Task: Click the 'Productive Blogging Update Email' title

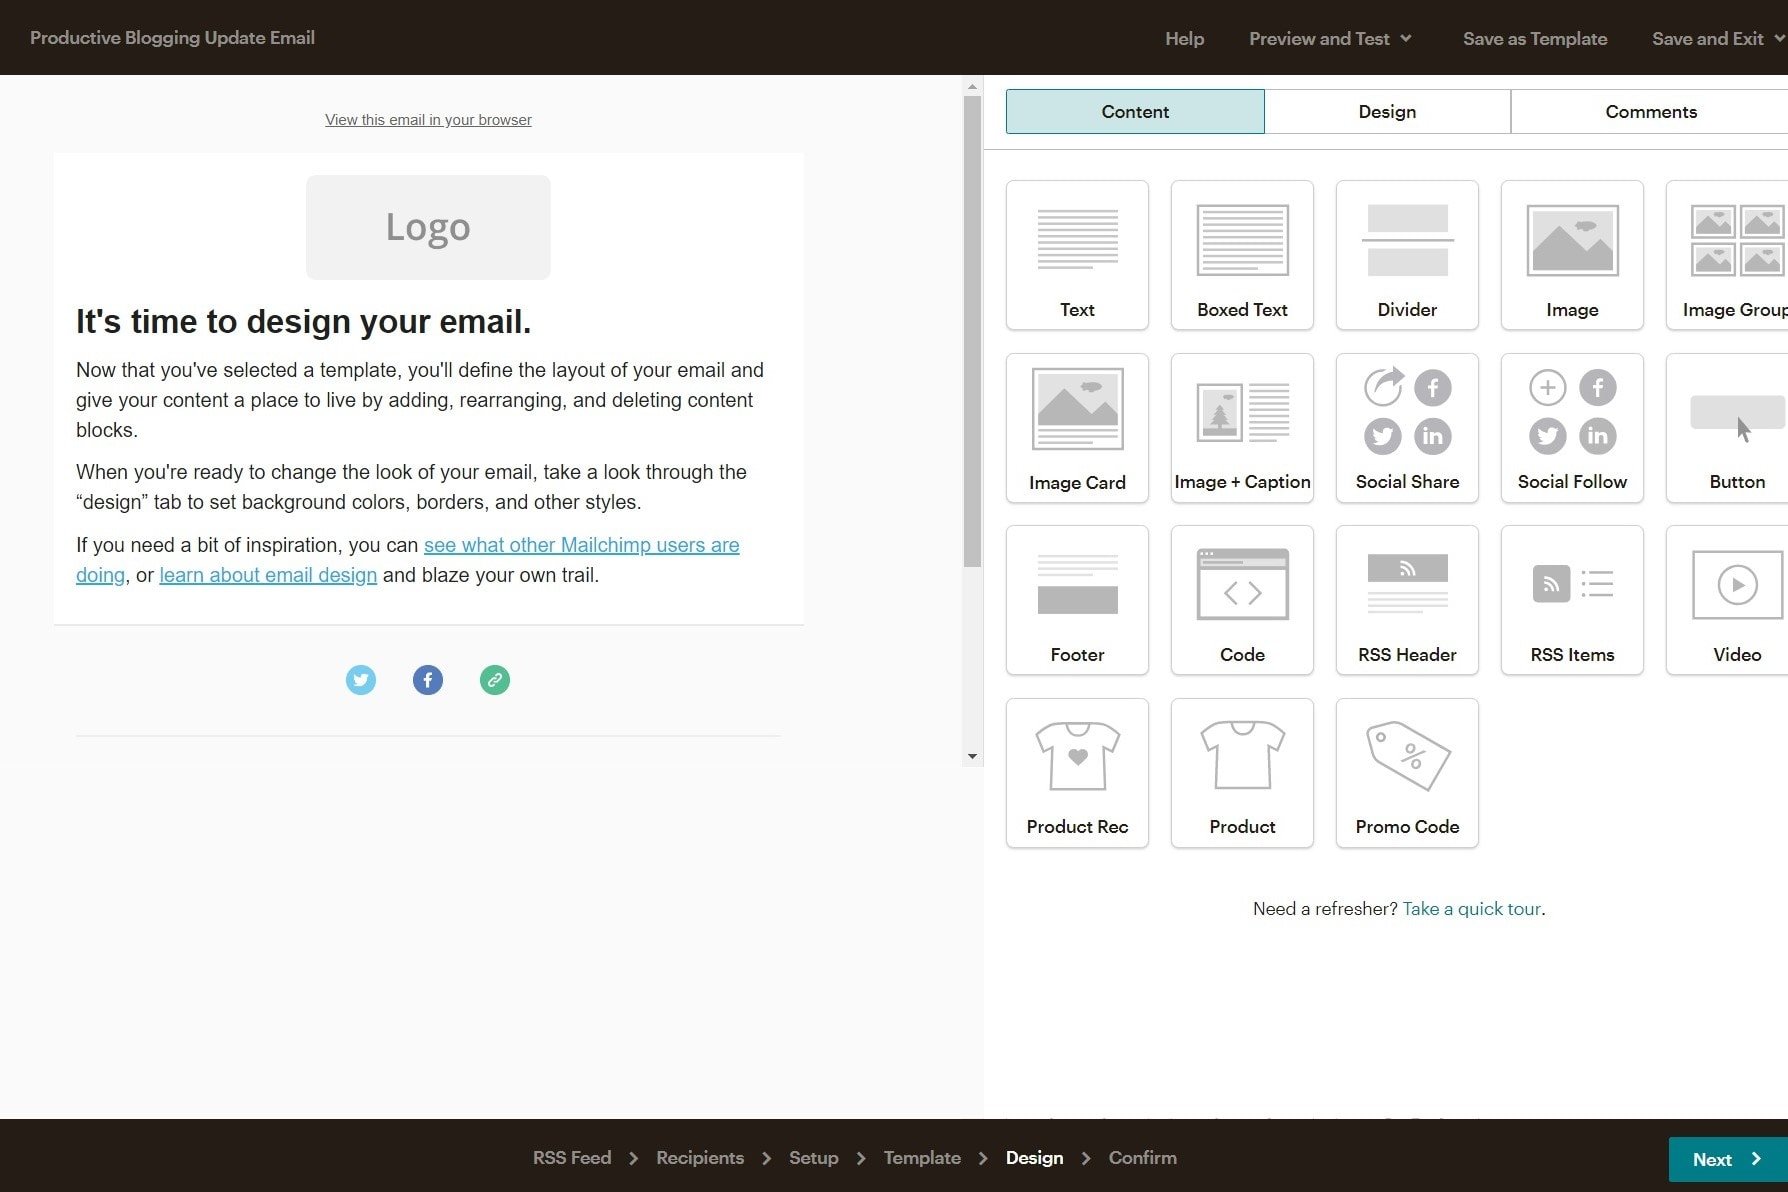Action: click(172, 37)
